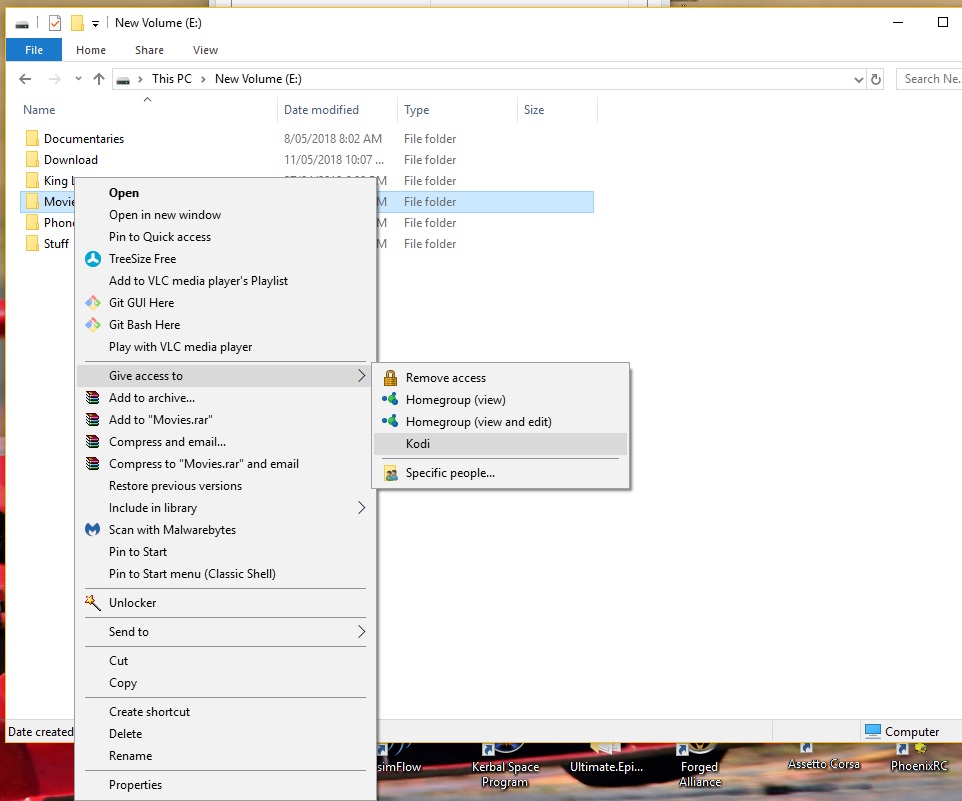Screen dimensions: 962x801
Task: Open the File ribbon tab
Action: 34,50
